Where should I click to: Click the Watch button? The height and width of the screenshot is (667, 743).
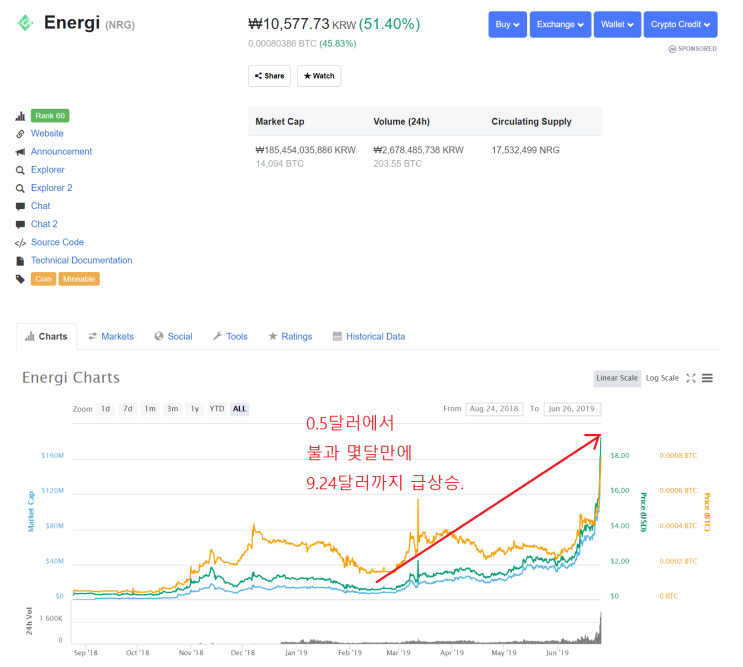tap(319, 76)
